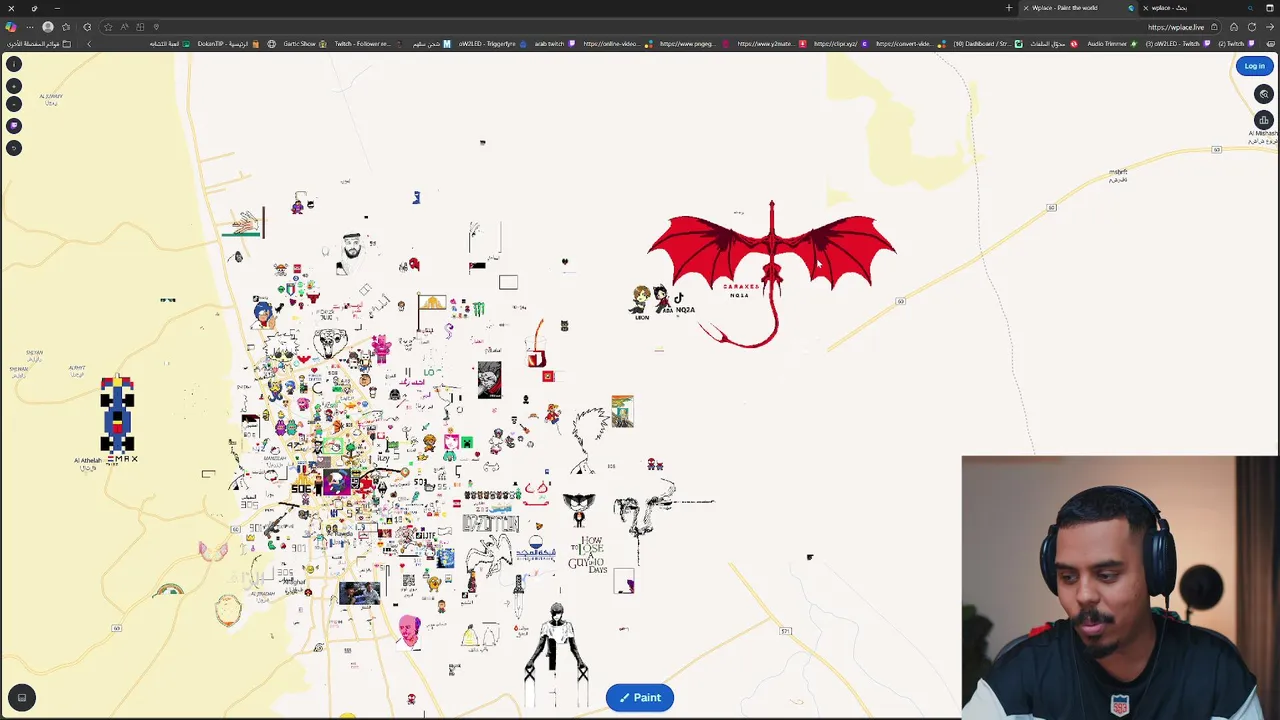Open the purple Twitch icon in sidebar
Image resolution: width=1280 pixels, height=720 pixels.
tap(14, 126)
